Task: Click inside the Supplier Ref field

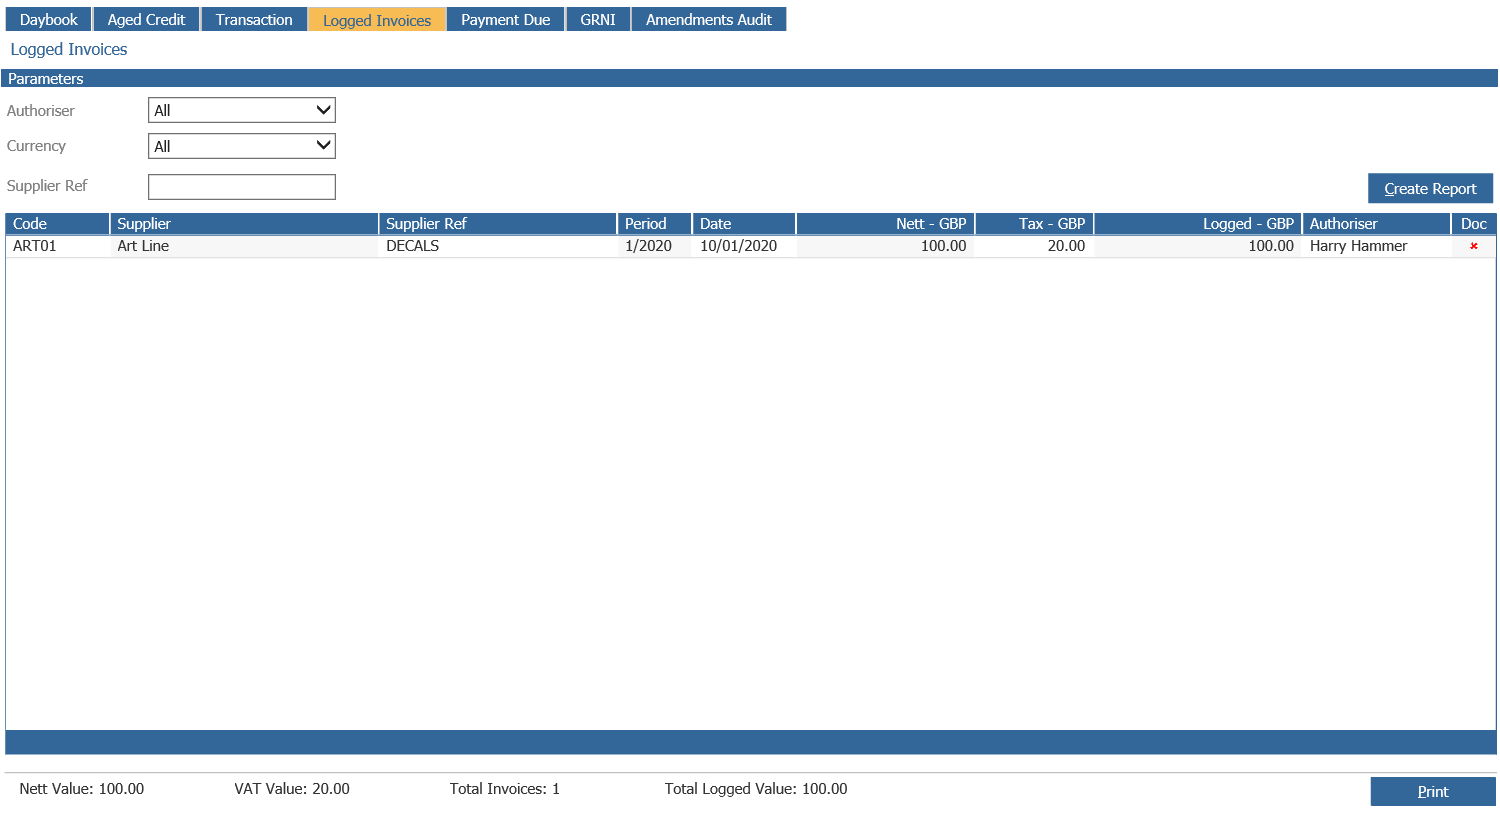Action: 240,186
